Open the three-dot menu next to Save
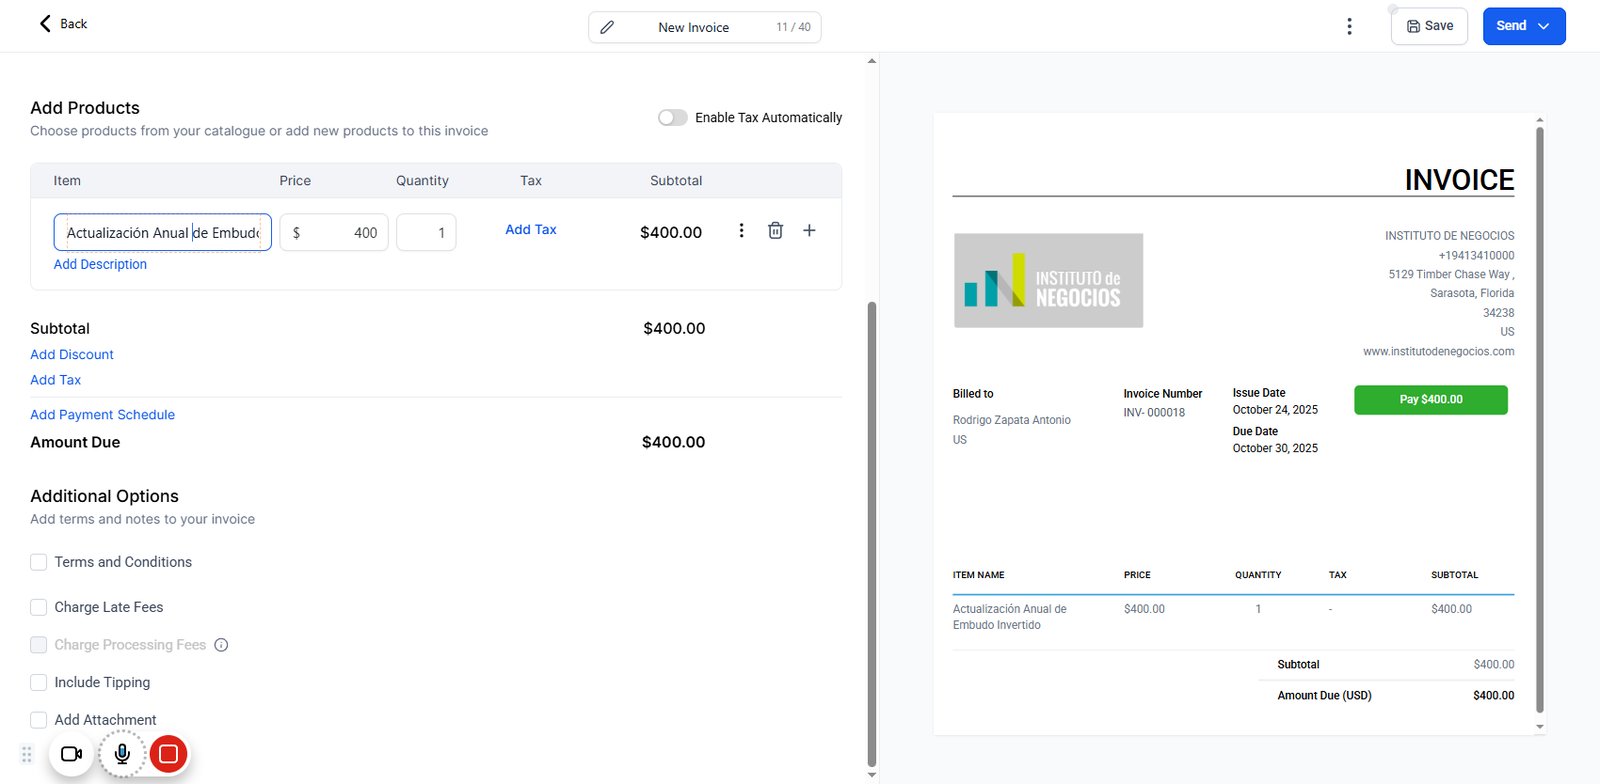Viewport: 1600px width, 784px height. click(1349, 26)
